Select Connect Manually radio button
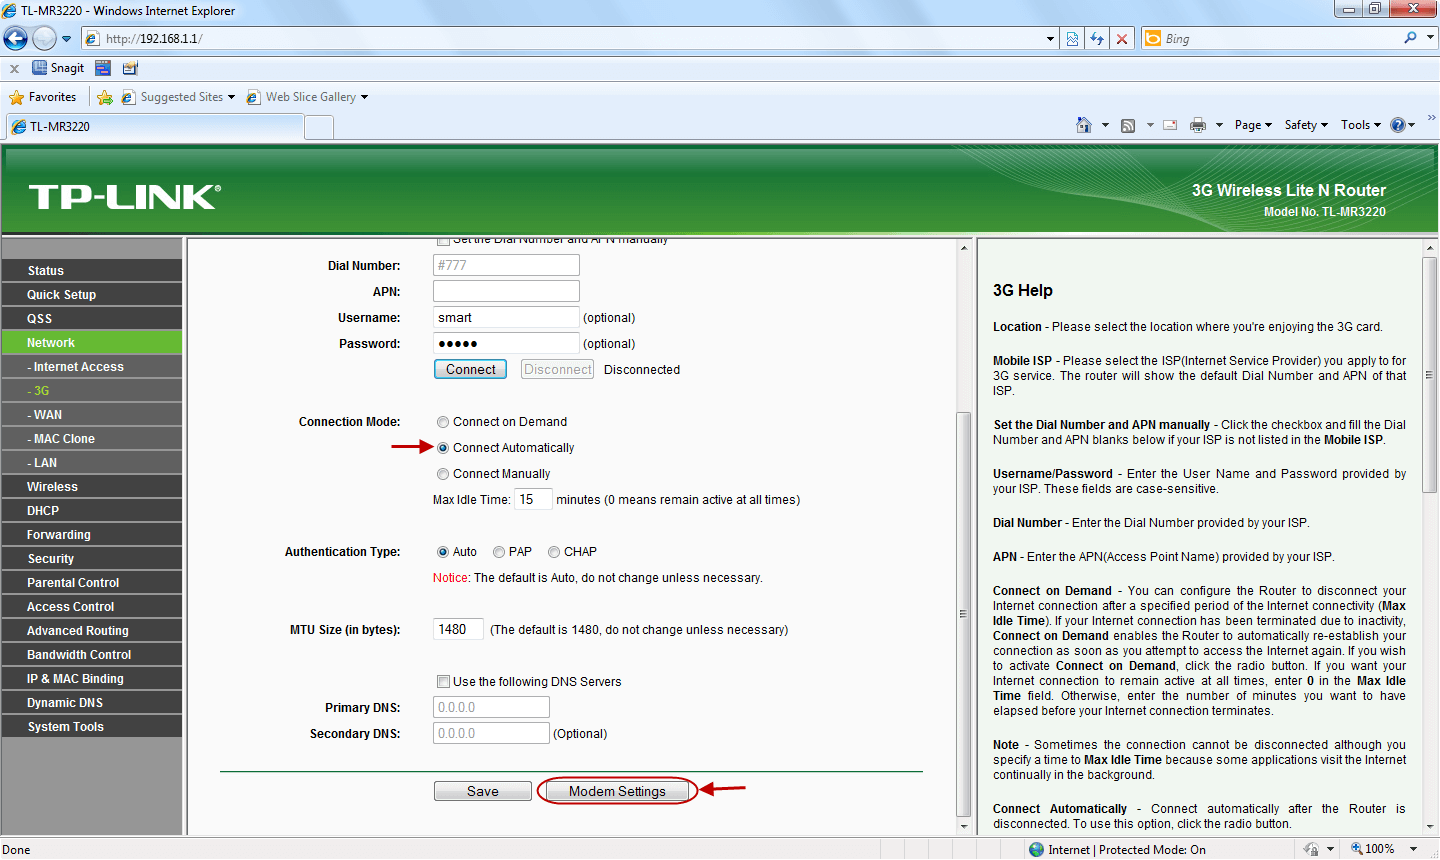This screenshot has width=1440, height=860. pos(443,474)
